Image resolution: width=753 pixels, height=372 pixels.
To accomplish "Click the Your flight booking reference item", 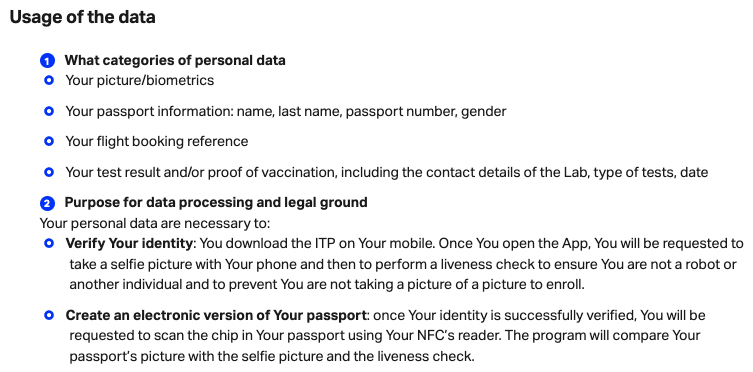I will tap(157, 142).
